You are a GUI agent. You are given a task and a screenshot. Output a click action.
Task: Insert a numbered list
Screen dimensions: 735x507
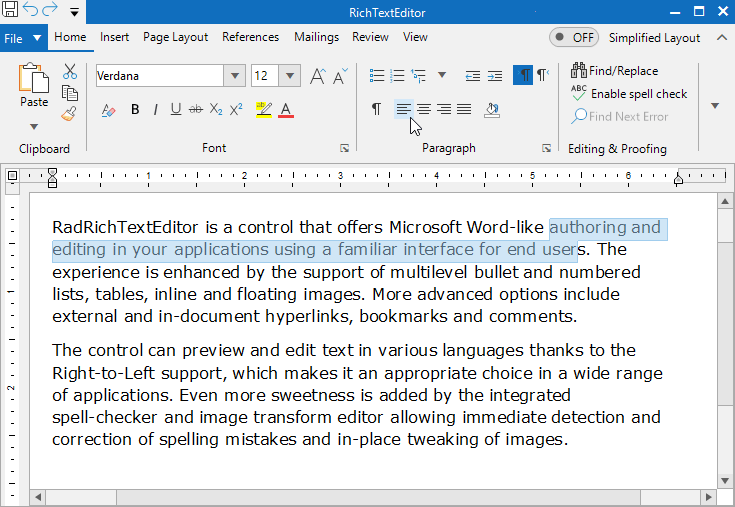[x=397, y=75]
